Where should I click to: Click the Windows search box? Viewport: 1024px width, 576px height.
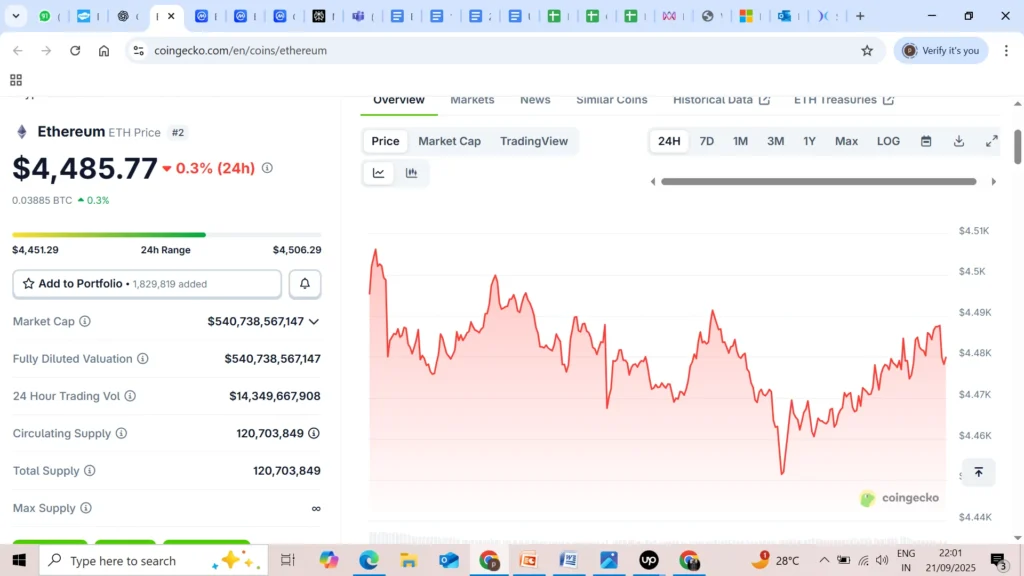pyautogui.click(x=153, y=560)
